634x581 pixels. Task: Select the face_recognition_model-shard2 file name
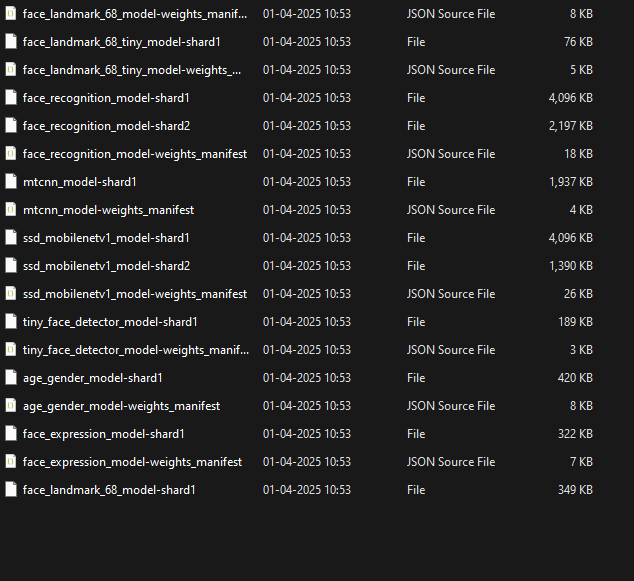[x=106, y=126]
